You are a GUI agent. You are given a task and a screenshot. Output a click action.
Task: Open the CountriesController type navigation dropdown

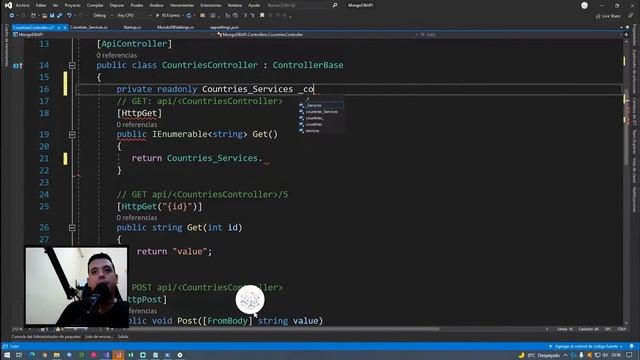317,35
